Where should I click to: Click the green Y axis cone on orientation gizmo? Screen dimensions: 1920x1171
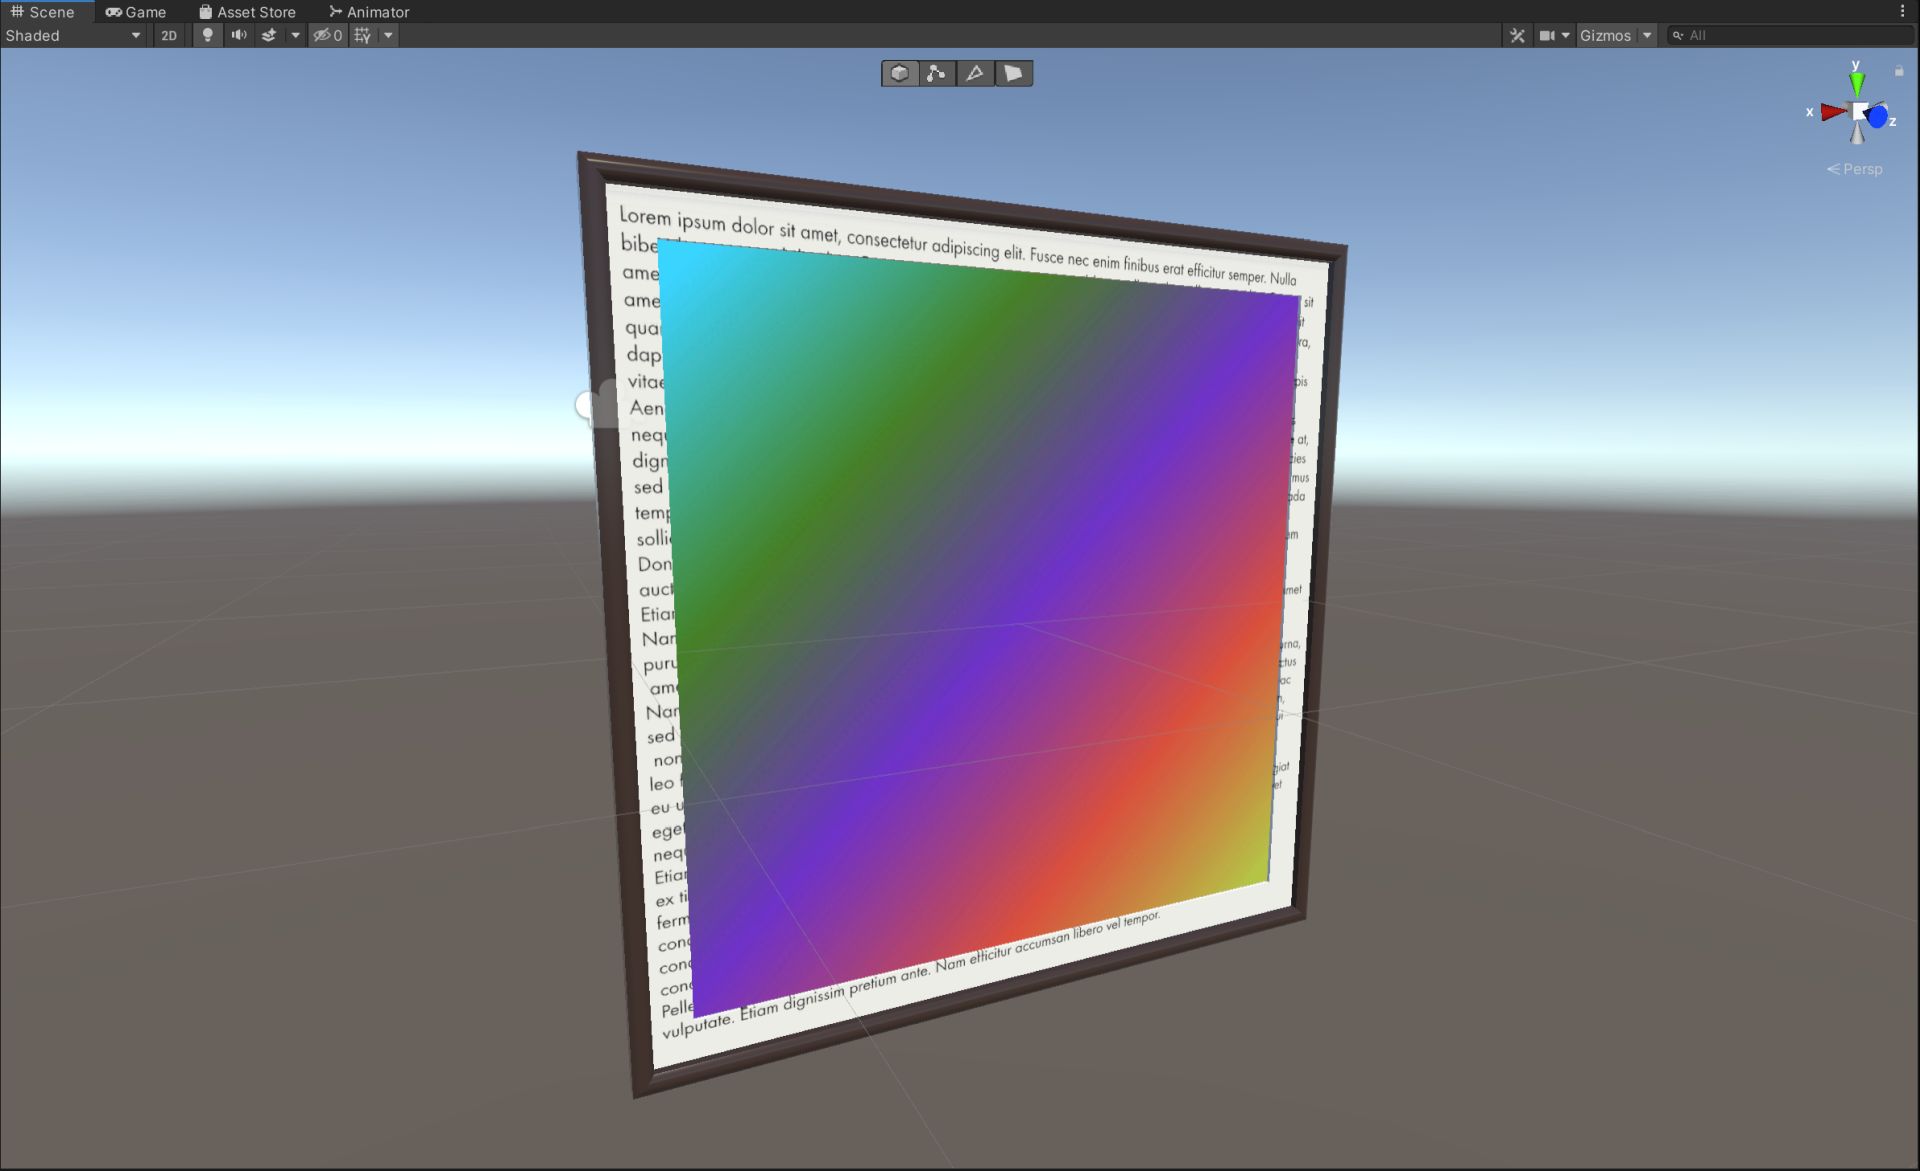click(x=1857, y=82)
